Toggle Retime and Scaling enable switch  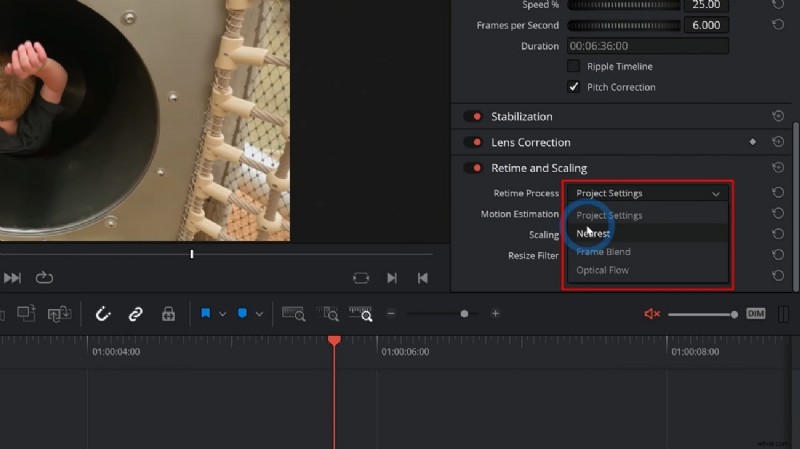pyautogui.click(x=473, y=168)
